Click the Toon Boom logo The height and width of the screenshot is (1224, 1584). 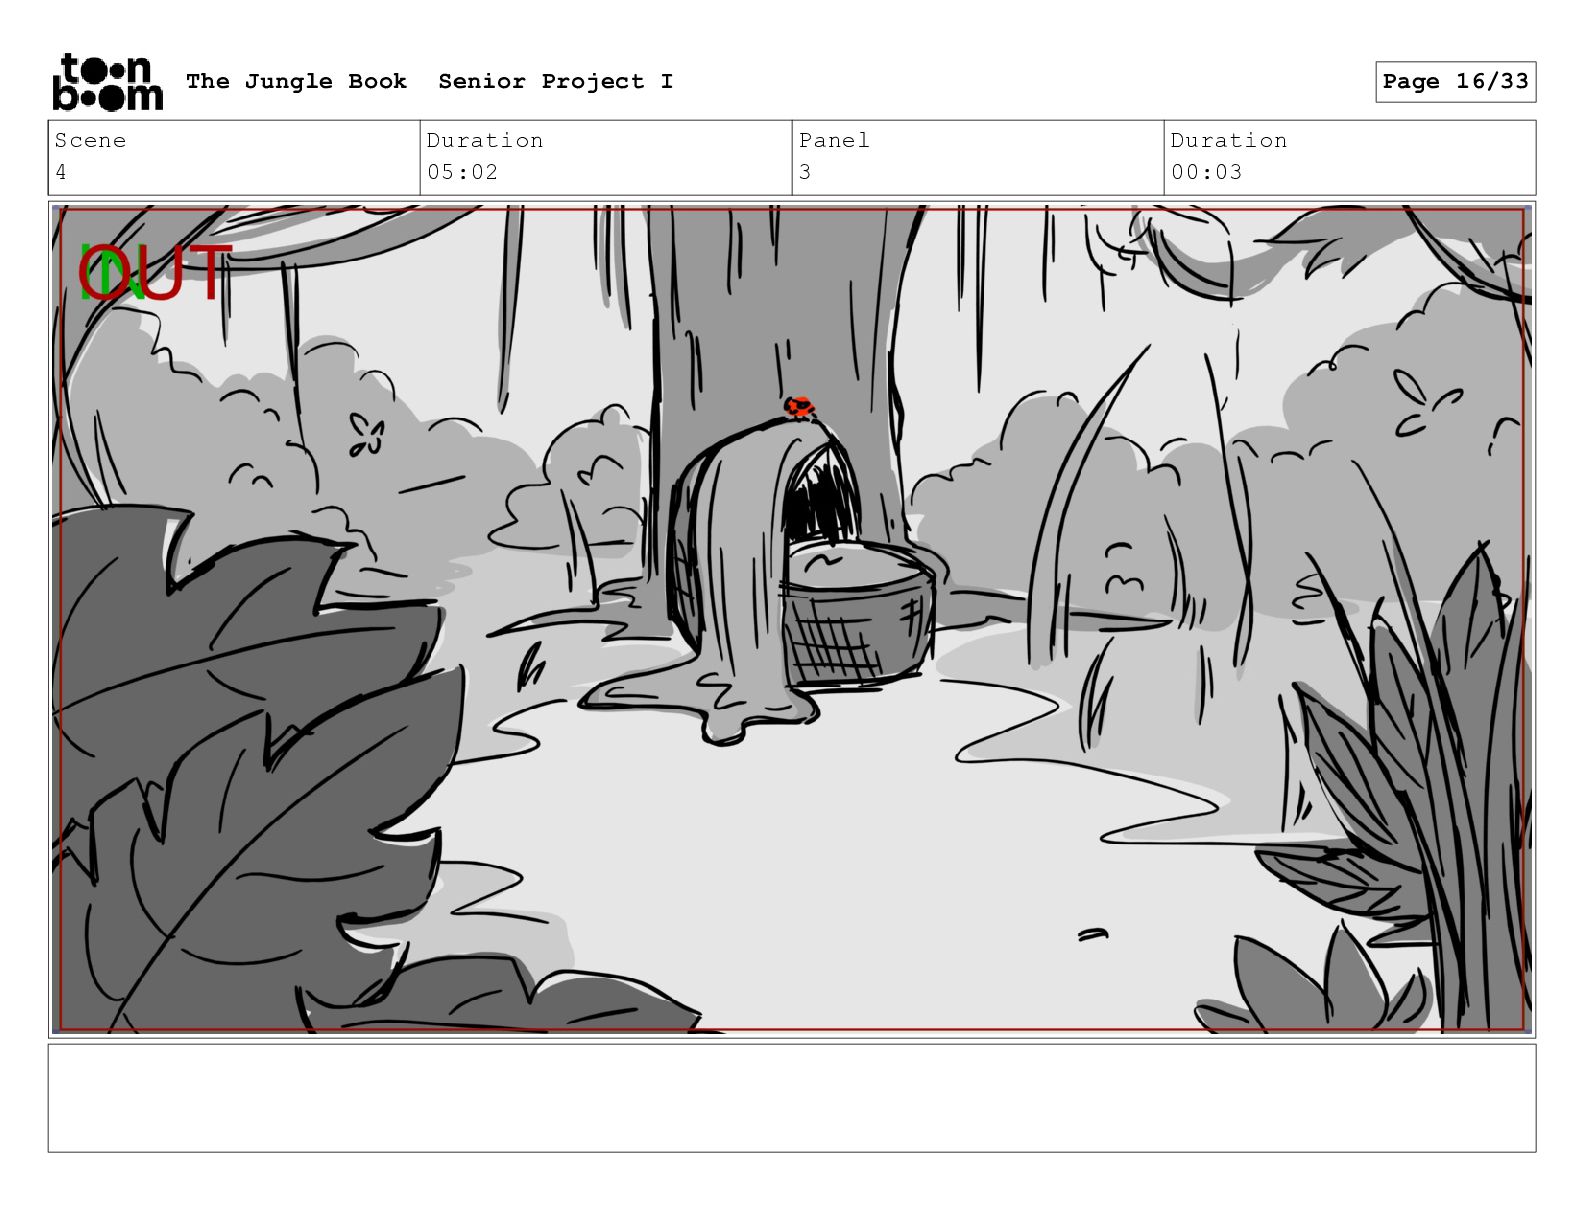107,82
